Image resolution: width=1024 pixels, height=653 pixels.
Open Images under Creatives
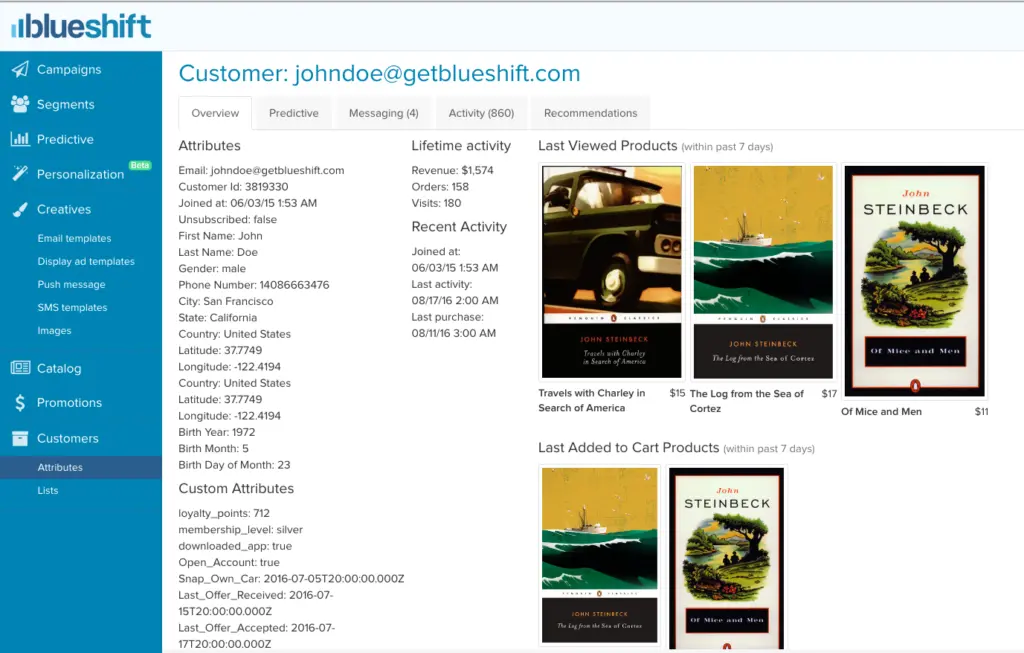point(54,330)
